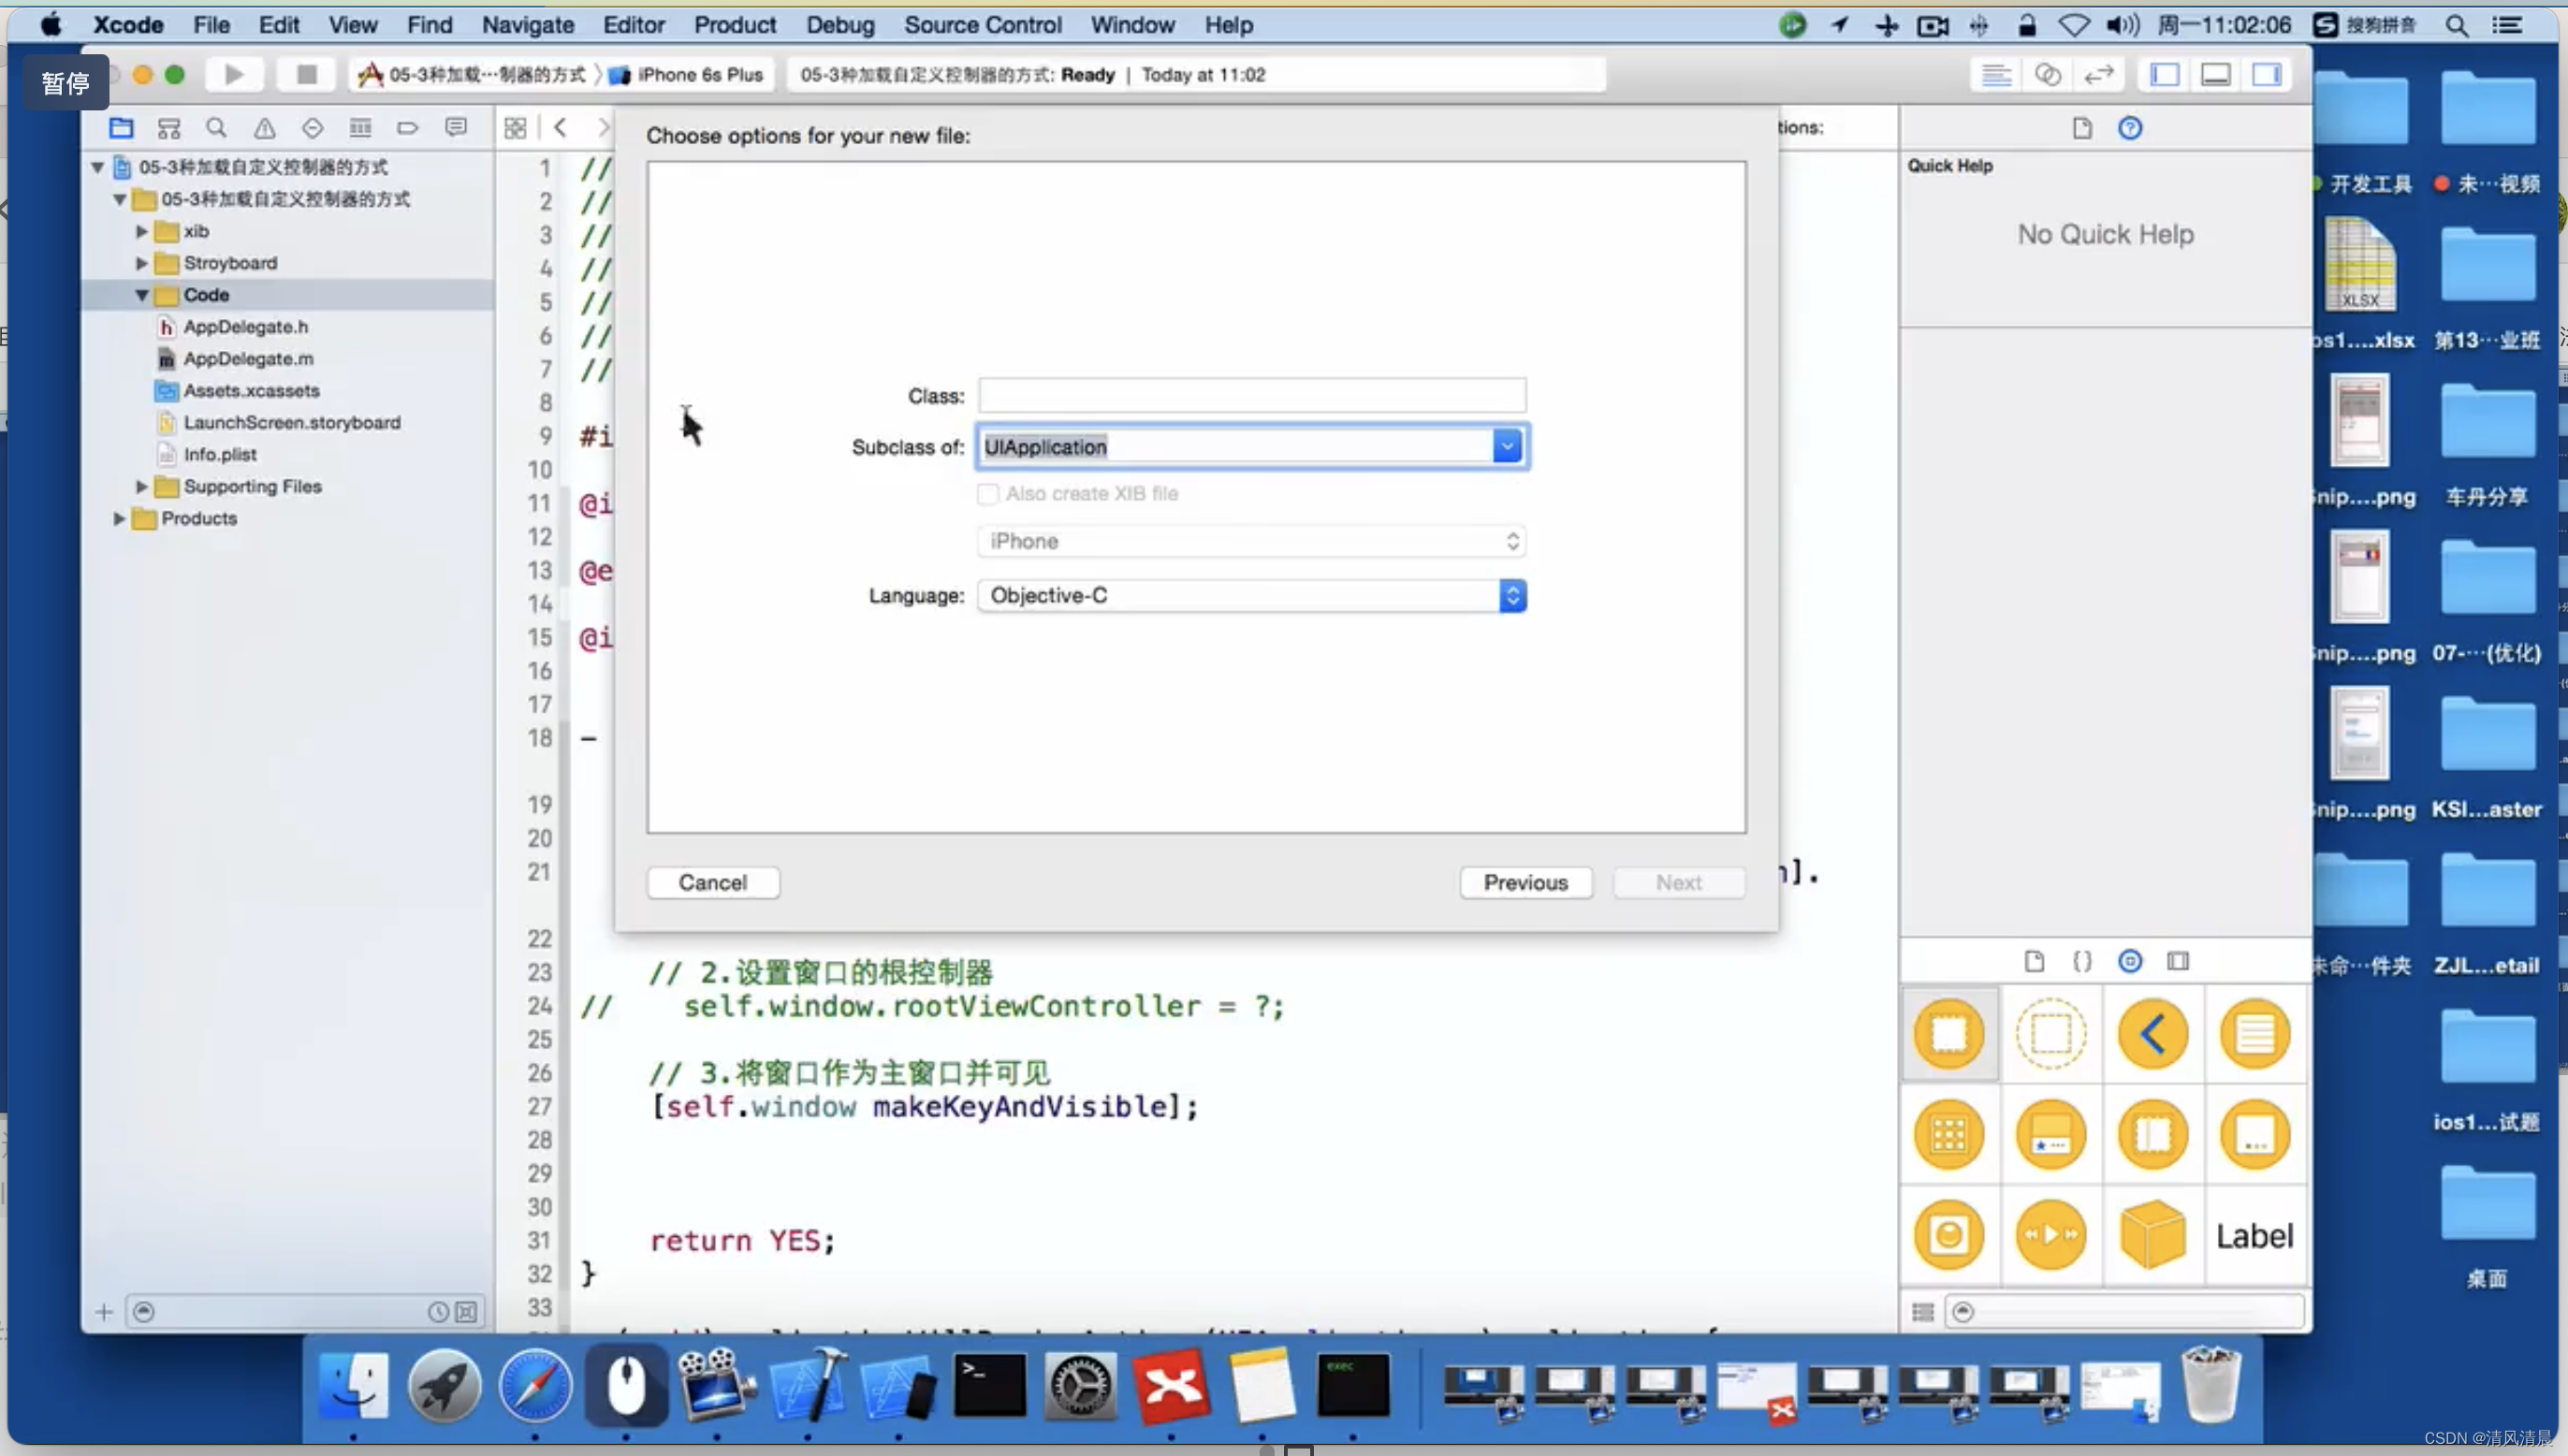Select the Language Objective-C dropdown
Image resolution: width=2568 pixels, height=1456 pixels.
[x=1250, y=596]
